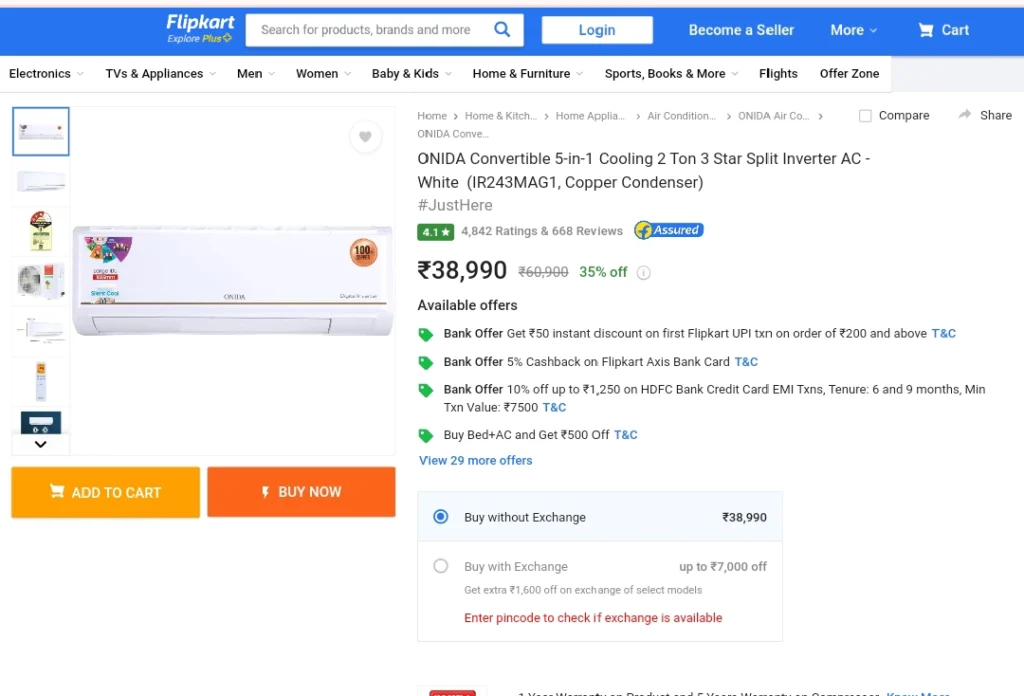Click the Login button
Image resolution: width=1024 pixels, height=696 pixels.
point(597,30)
